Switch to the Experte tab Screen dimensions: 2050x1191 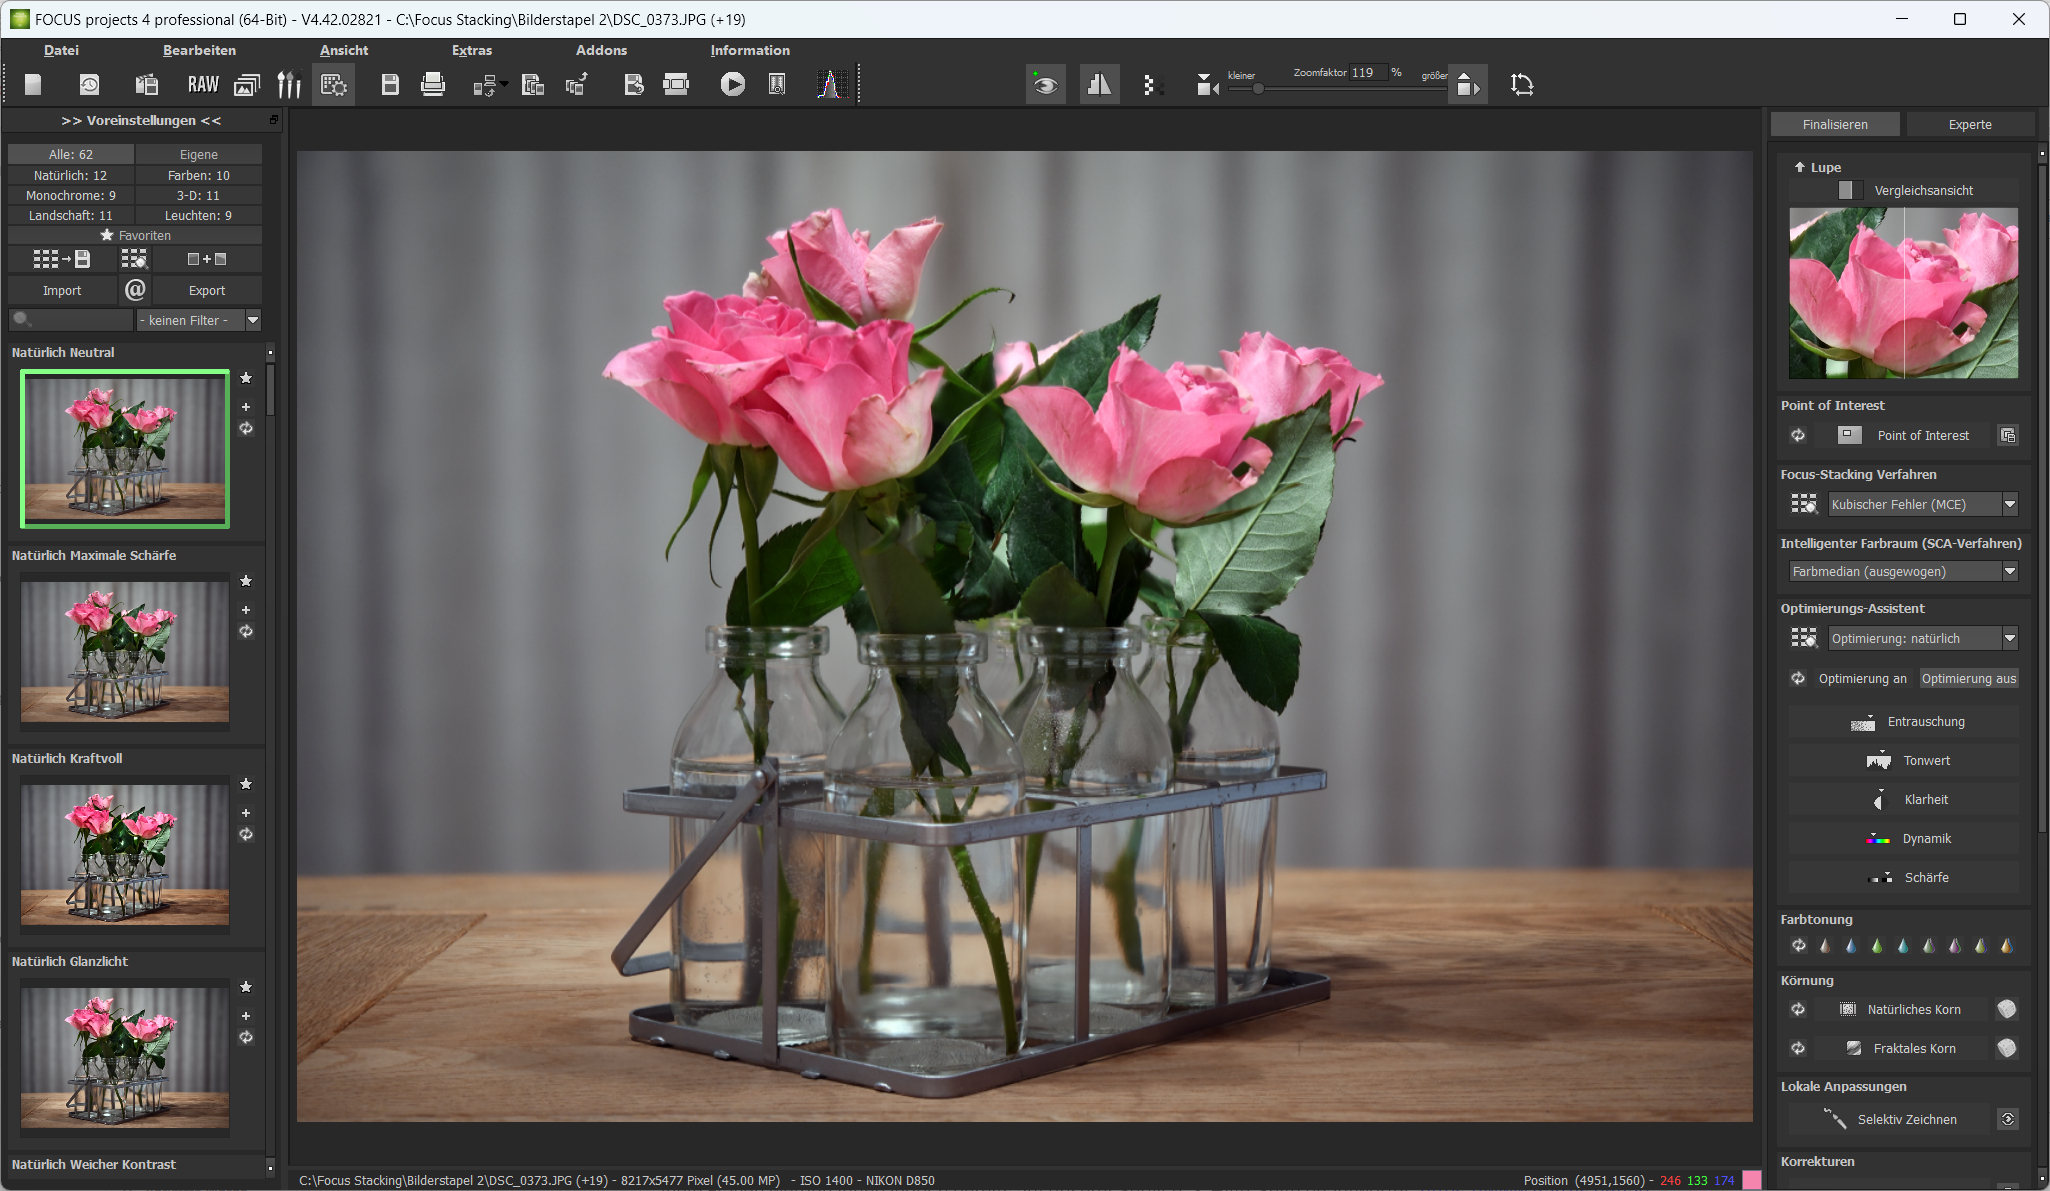pyautogui.click(x=1968, y=123)
